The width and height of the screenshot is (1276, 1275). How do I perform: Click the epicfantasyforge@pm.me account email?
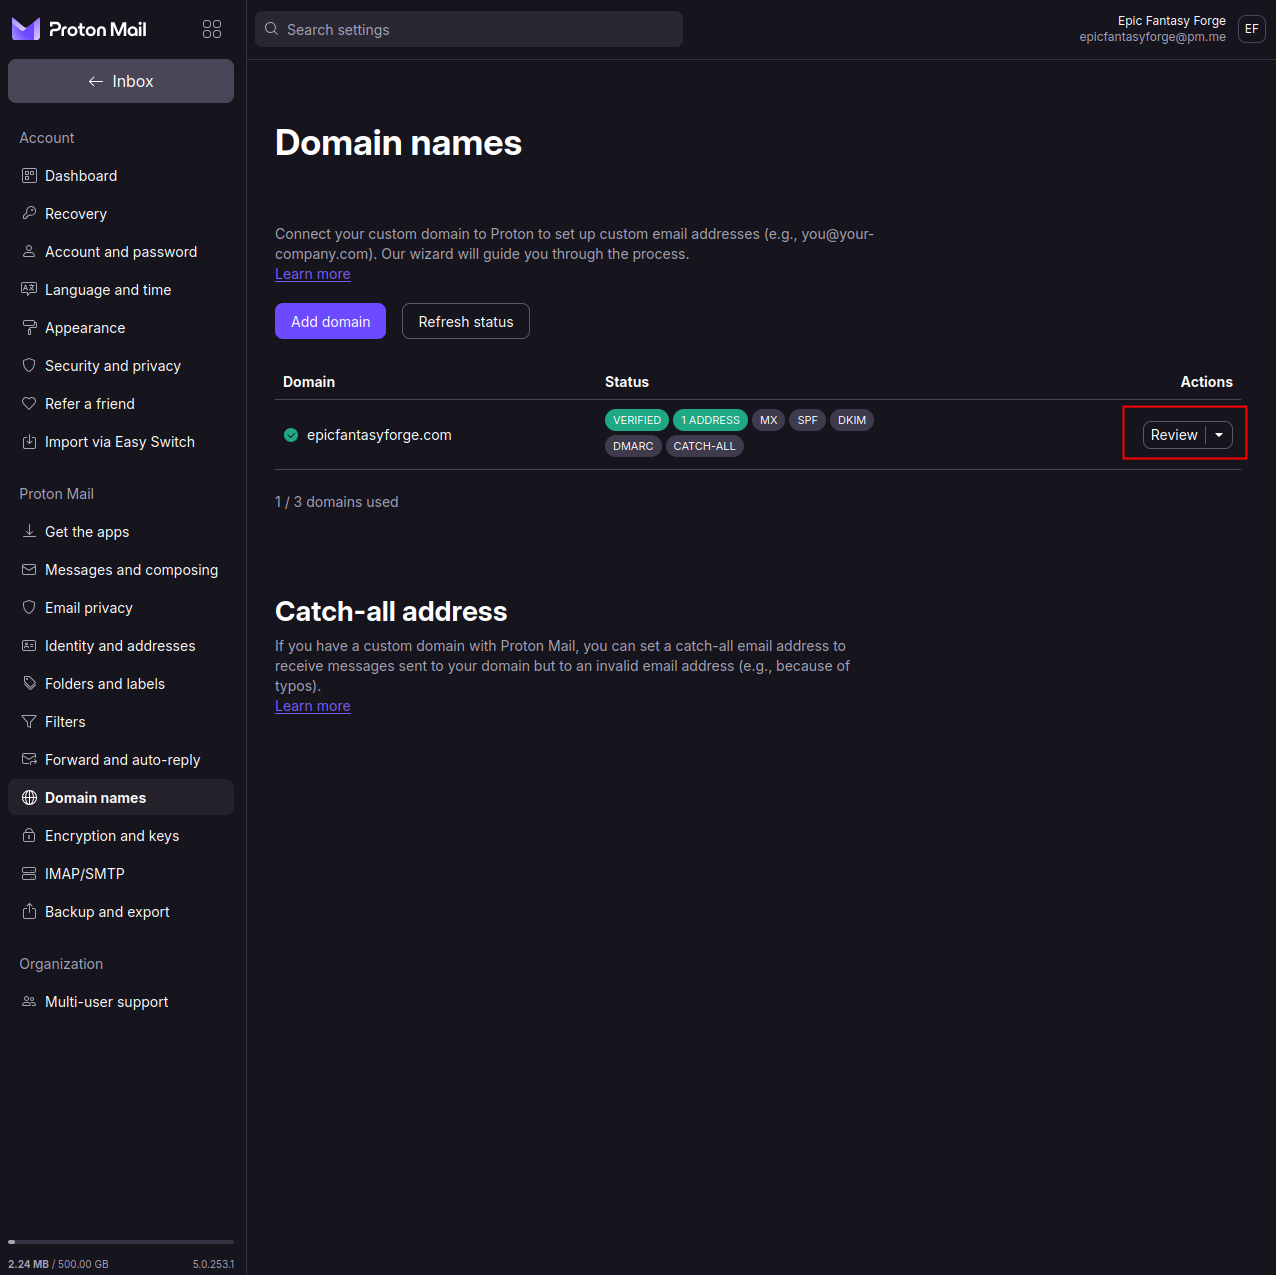click(x=1152, y=37)
